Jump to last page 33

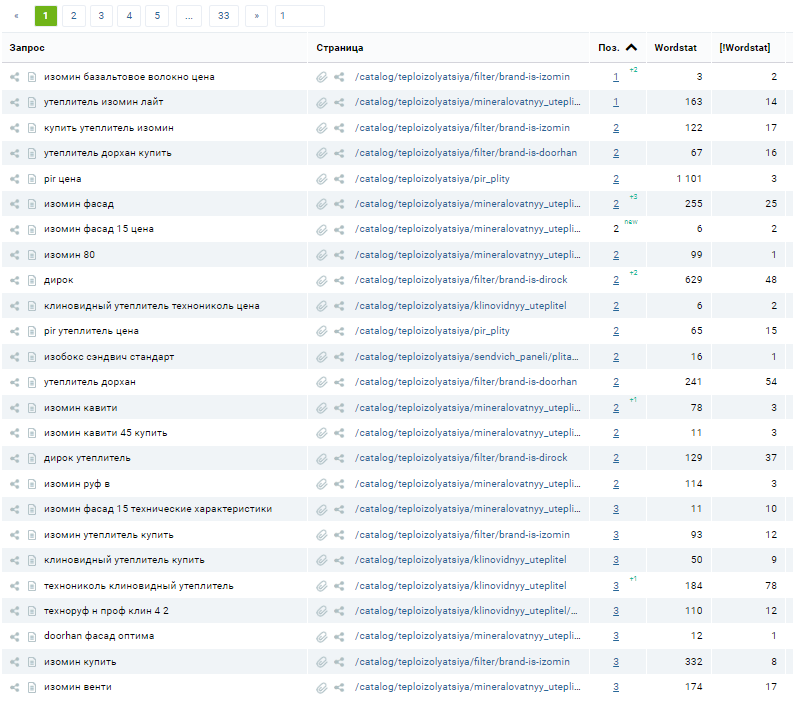[223, 16]
